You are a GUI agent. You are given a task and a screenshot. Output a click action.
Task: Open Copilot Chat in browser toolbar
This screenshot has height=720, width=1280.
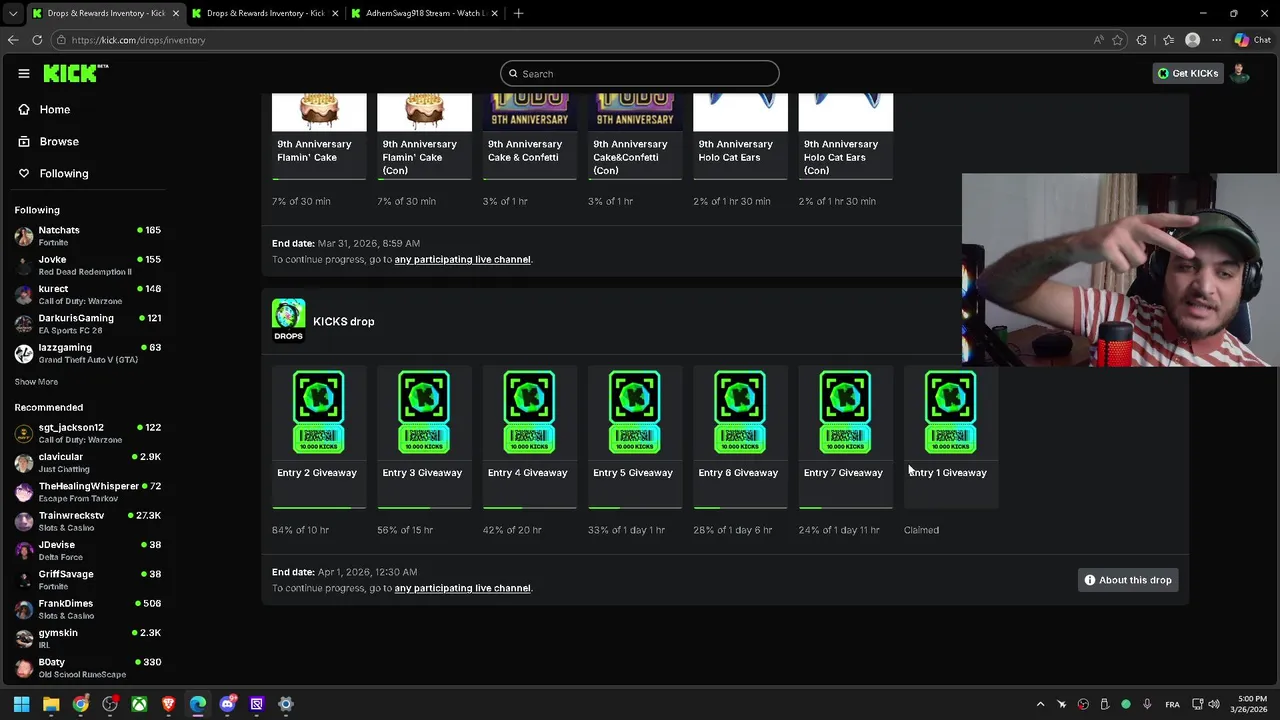(1251, 40)
